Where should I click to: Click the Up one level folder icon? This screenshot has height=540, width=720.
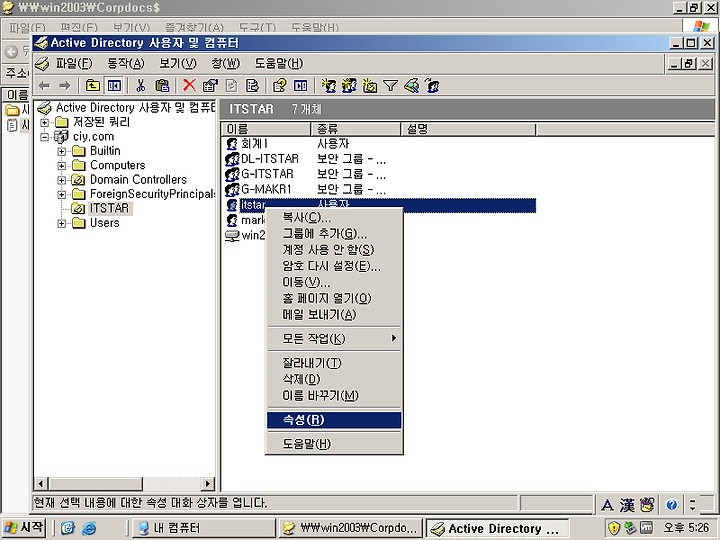coord(93,85)
